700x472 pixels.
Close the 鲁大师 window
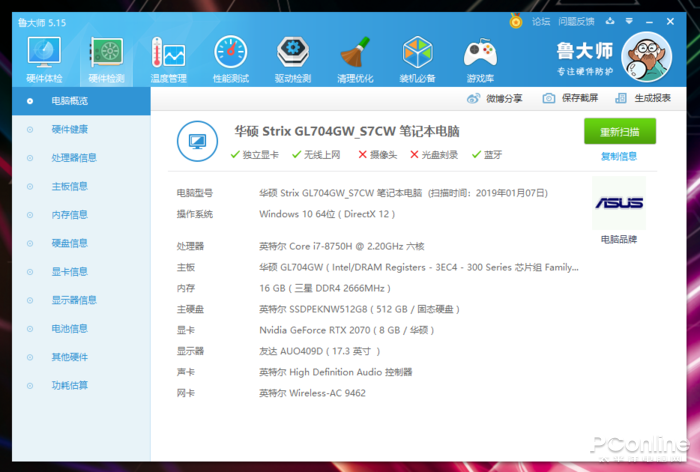[x=670, y=21]
